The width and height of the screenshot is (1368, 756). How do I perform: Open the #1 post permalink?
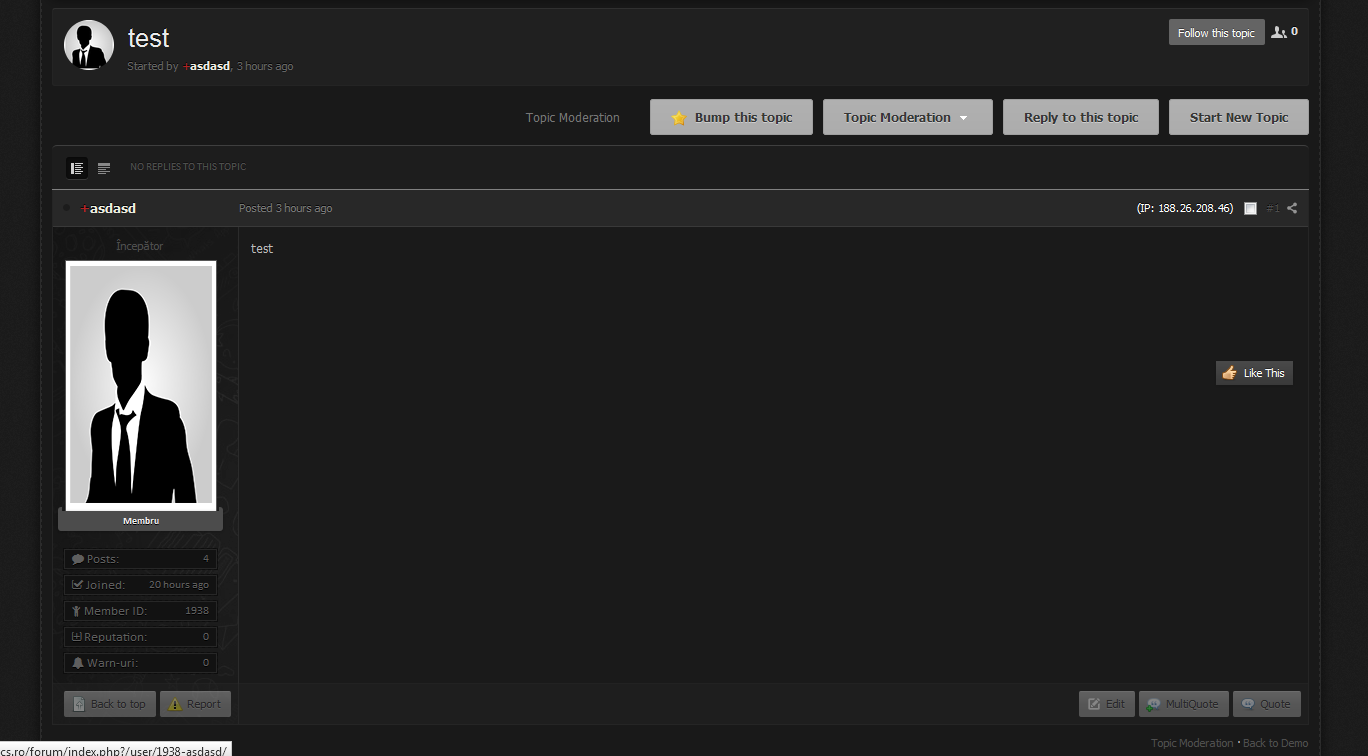pyautogui.click(x=1273, y=208)
